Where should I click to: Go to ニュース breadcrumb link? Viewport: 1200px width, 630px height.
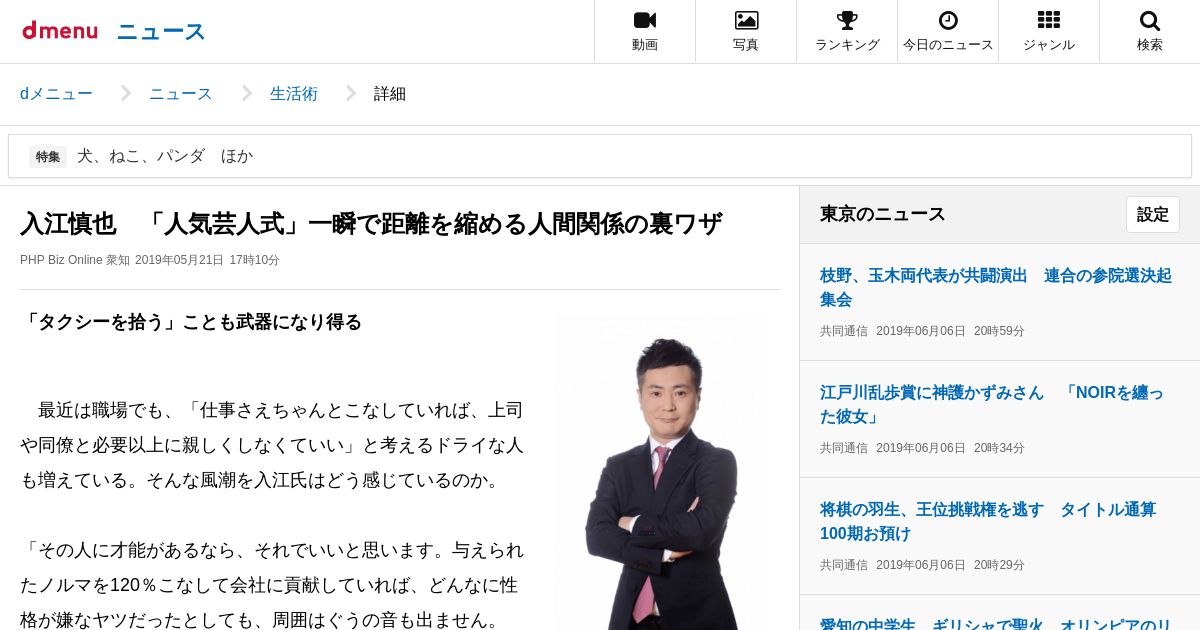pos(181,94)
